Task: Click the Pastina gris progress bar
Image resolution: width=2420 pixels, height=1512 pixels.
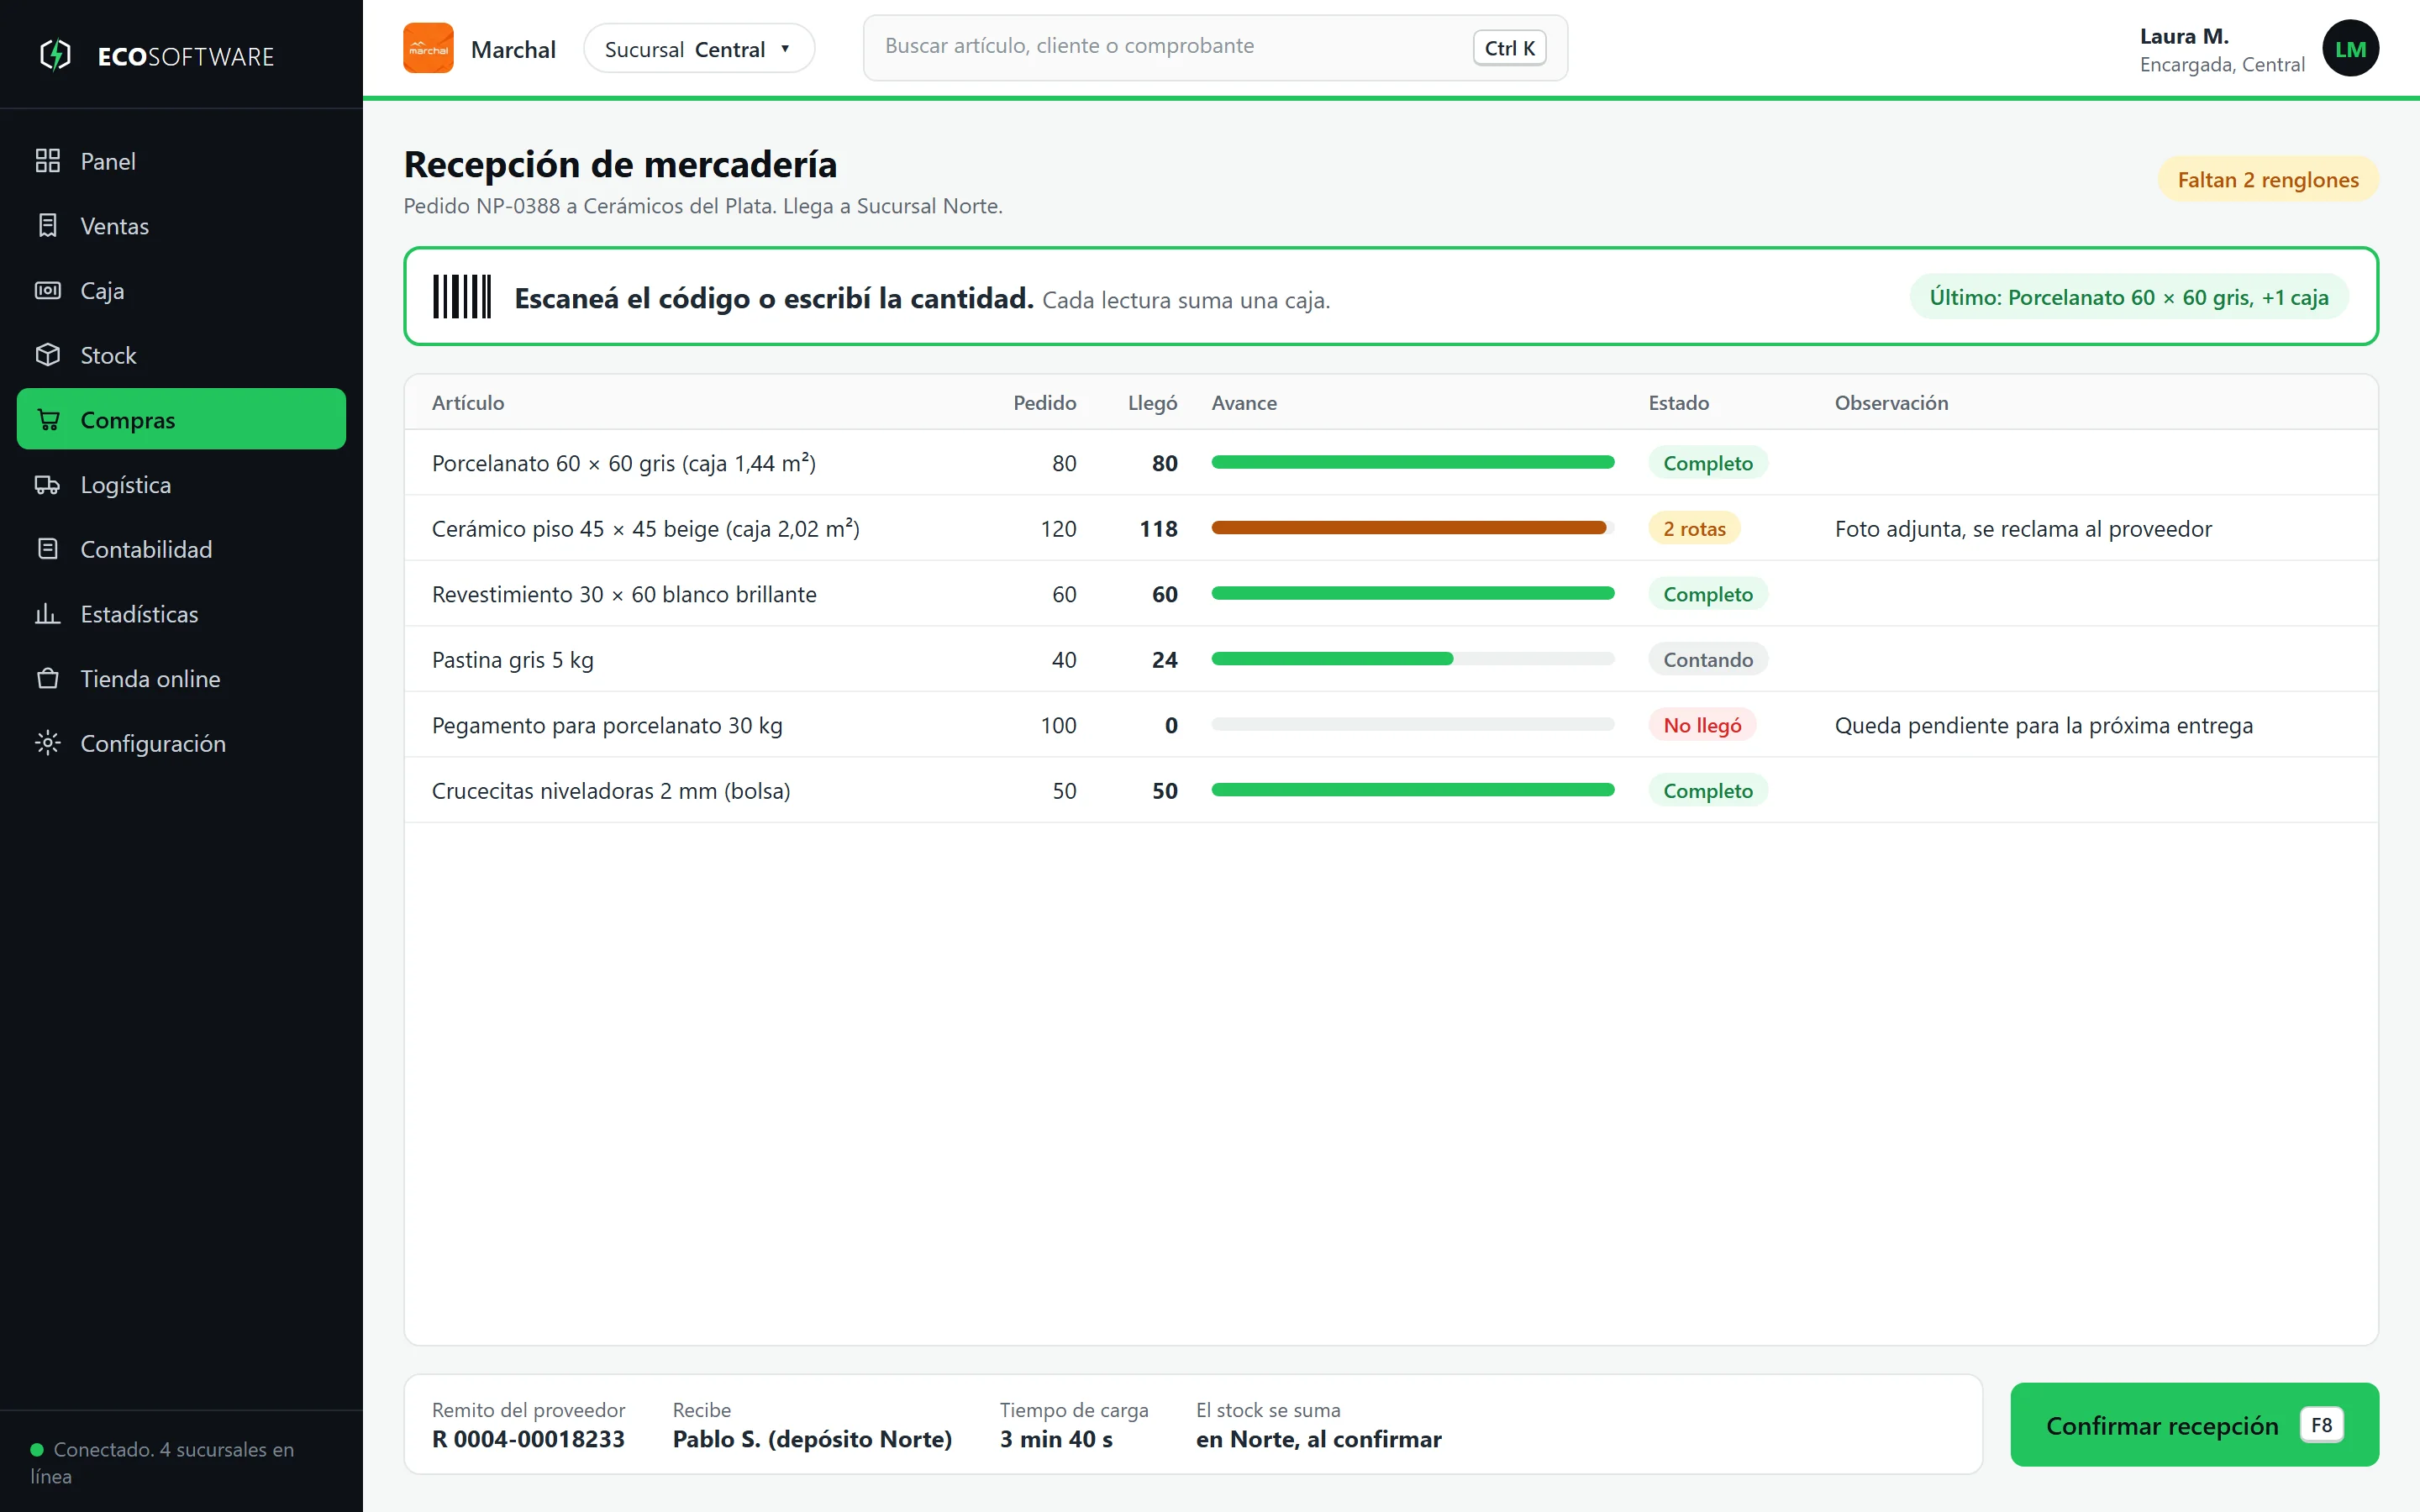Action: (x=1413, y=659)
